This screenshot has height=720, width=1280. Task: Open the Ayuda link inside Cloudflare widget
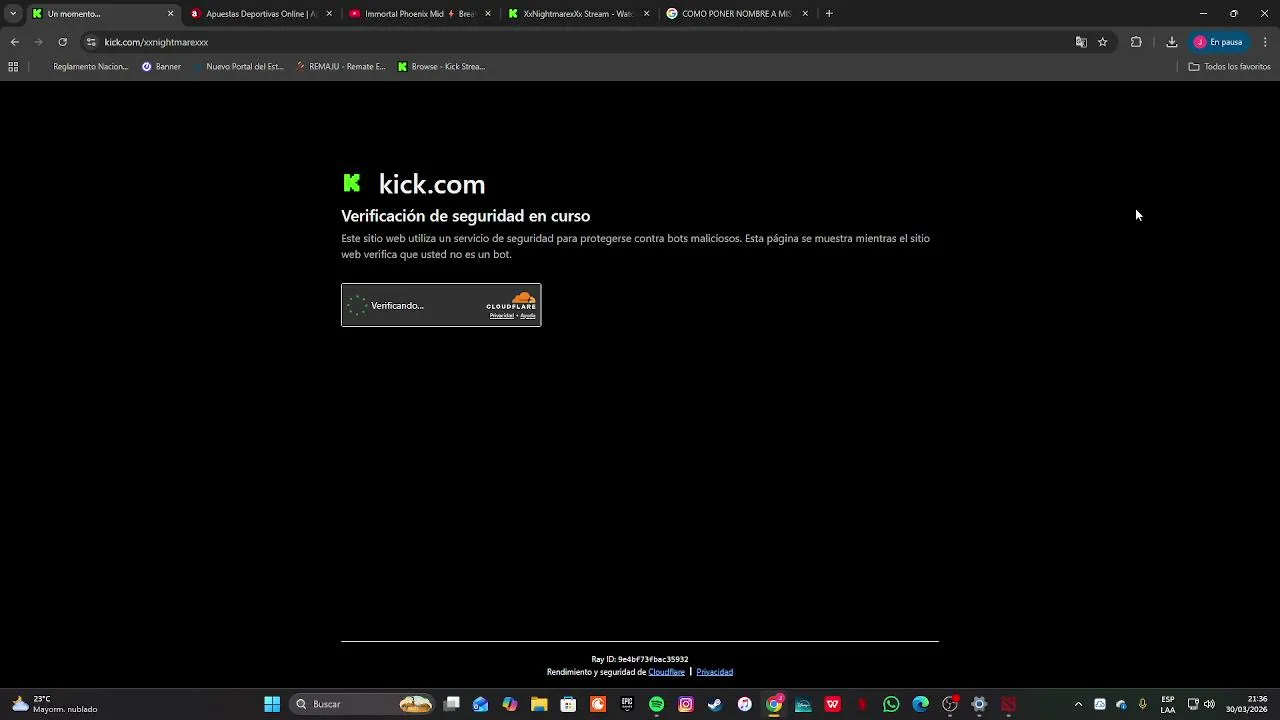click(528, 316)
